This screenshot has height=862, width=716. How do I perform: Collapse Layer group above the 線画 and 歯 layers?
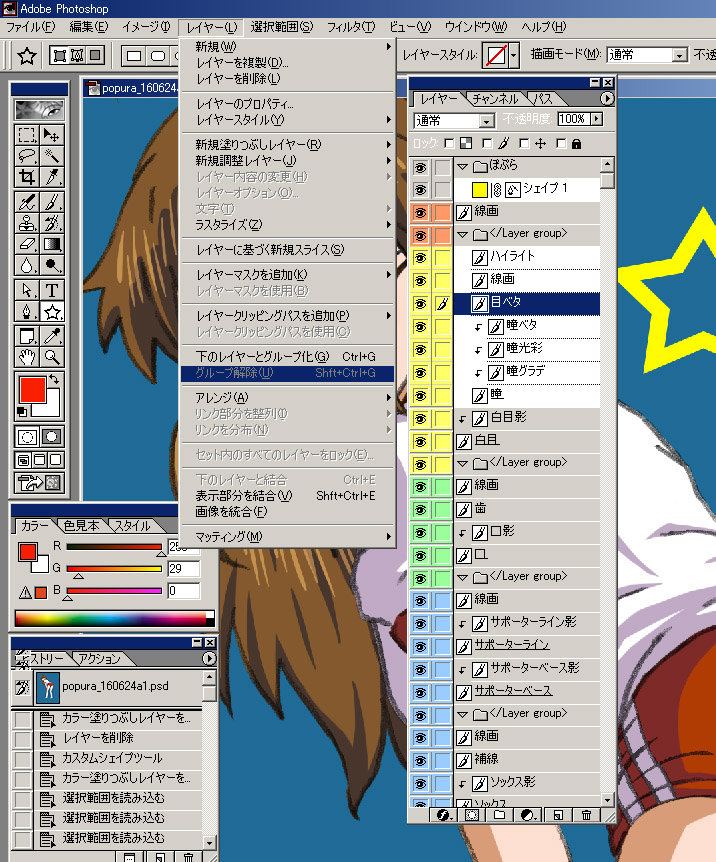(462, 464)
